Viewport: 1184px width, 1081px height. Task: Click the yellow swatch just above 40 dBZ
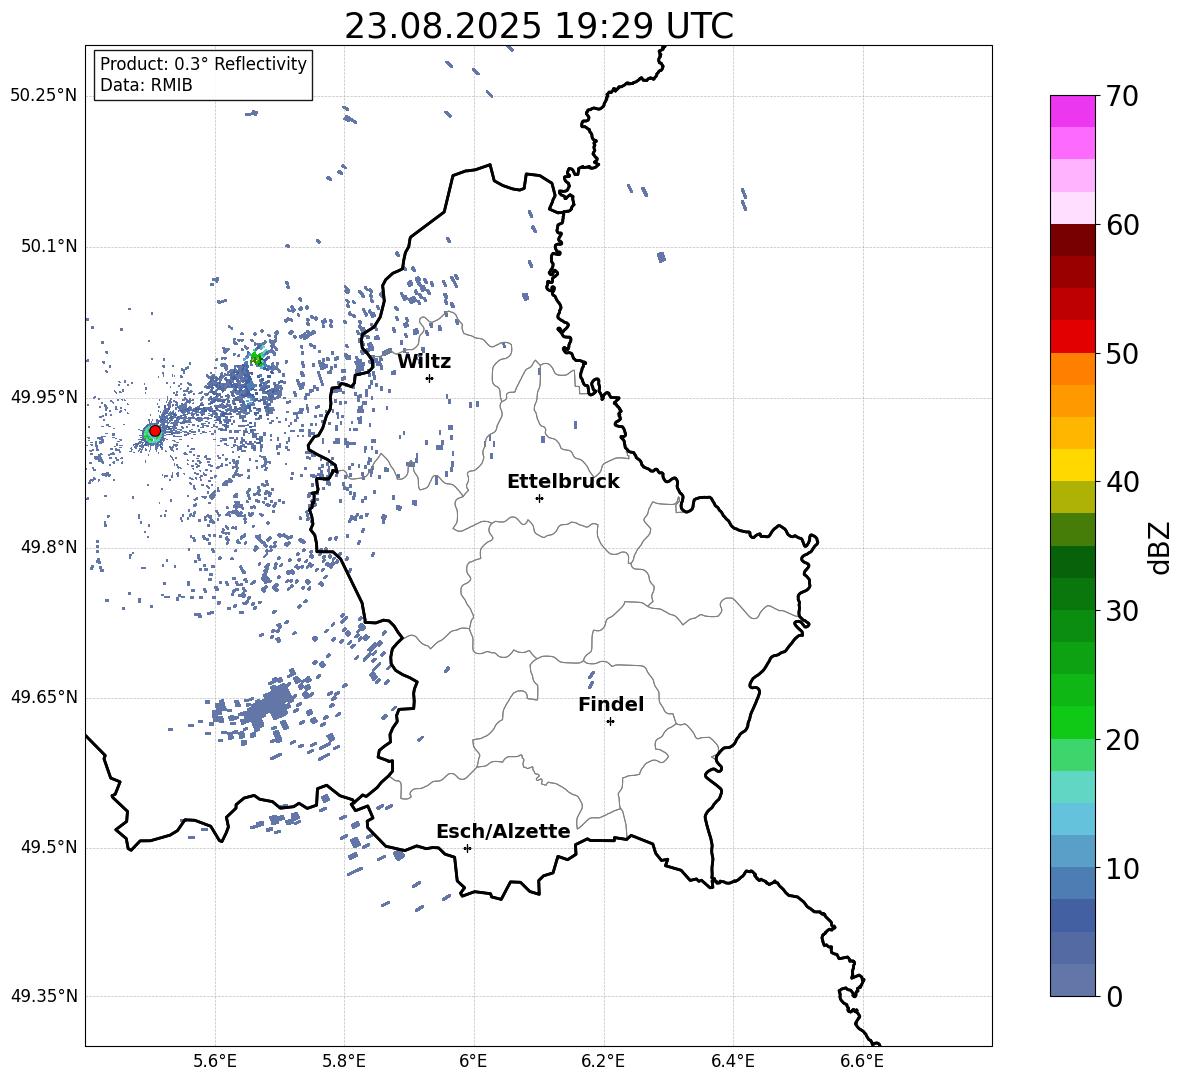(x=1072, y=465)
